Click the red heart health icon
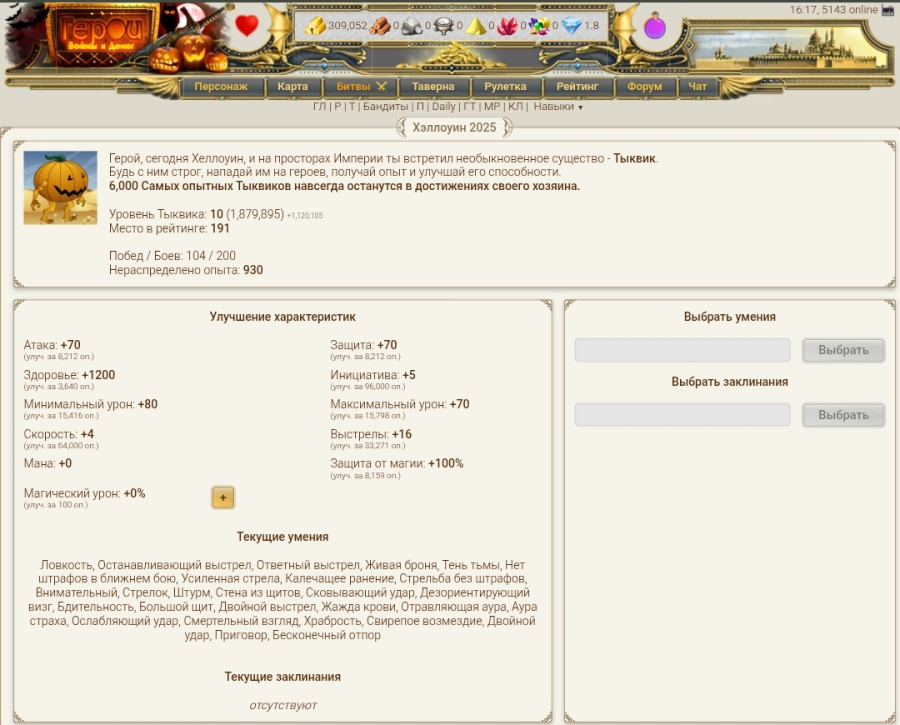900x725 pixels. point(247,26)
